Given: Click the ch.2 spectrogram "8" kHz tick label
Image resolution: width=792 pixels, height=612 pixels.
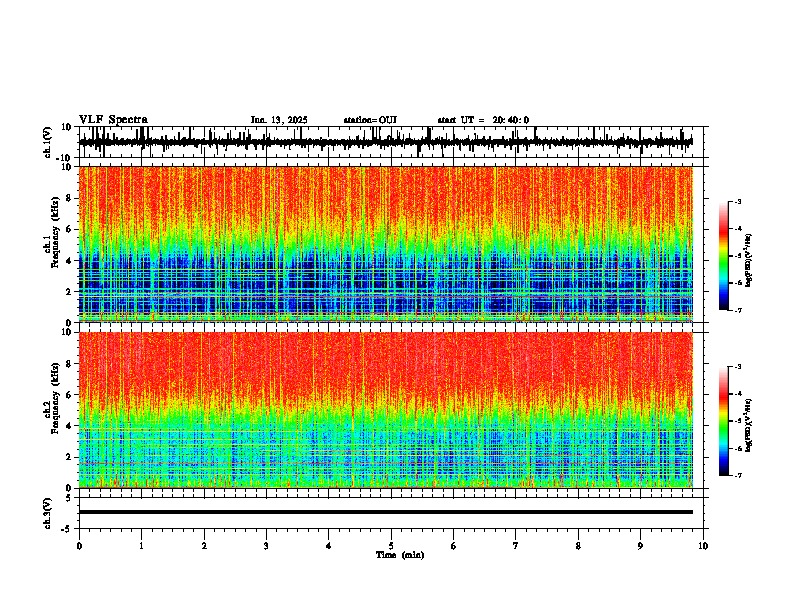Looking at the screenshot, I should coord(69,364).
